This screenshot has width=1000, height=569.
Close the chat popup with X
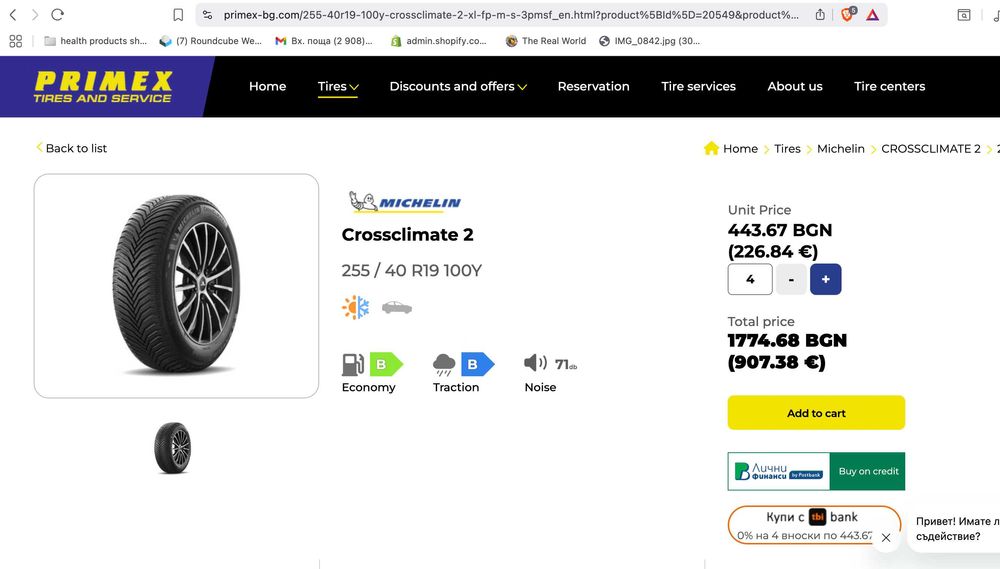point(885,538)
